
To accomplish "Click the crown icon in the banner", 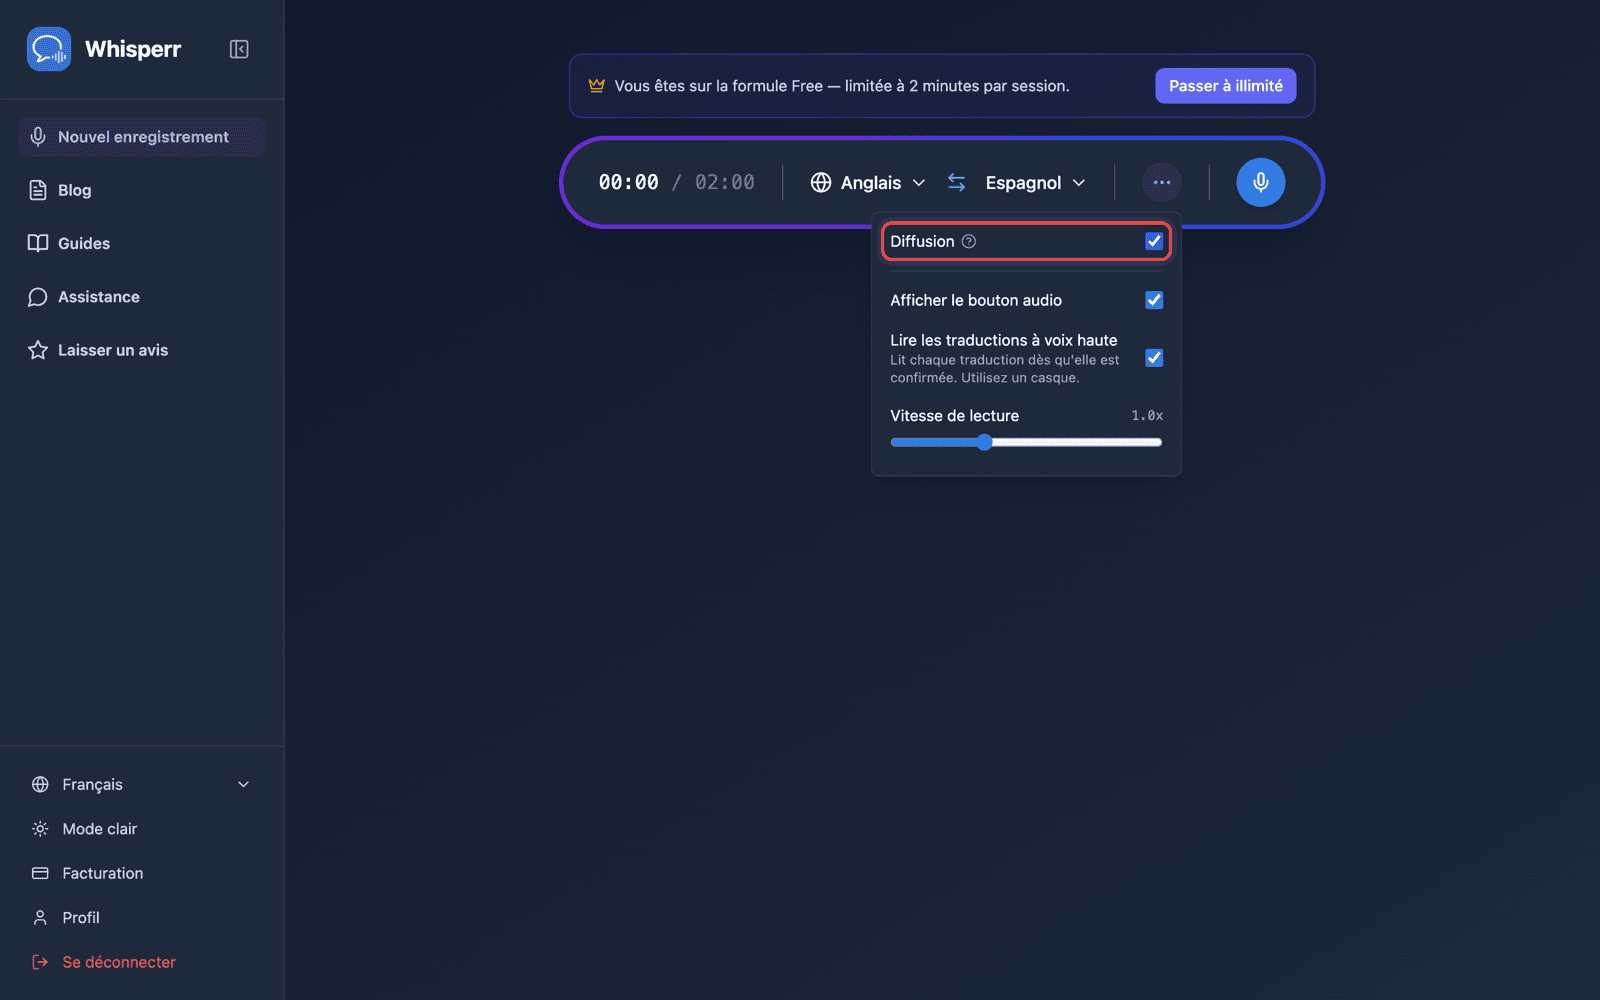I will click(597, 86).
